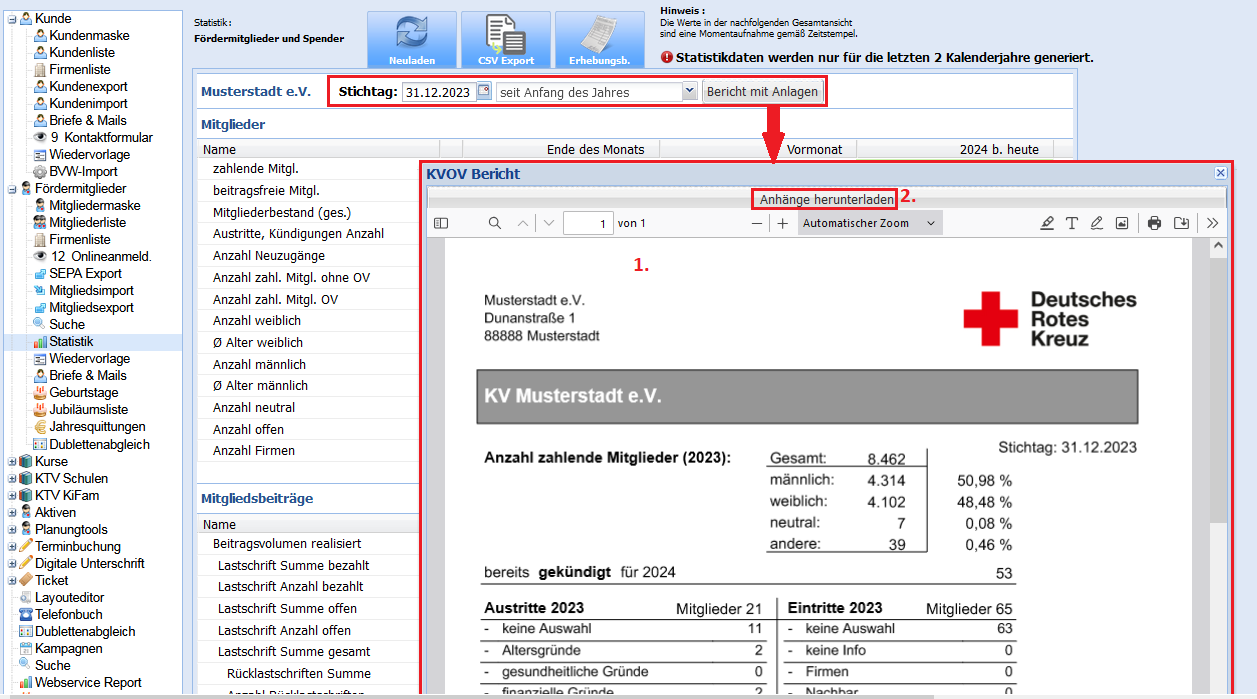Save the PDF using download icon

click(1181, 223)
